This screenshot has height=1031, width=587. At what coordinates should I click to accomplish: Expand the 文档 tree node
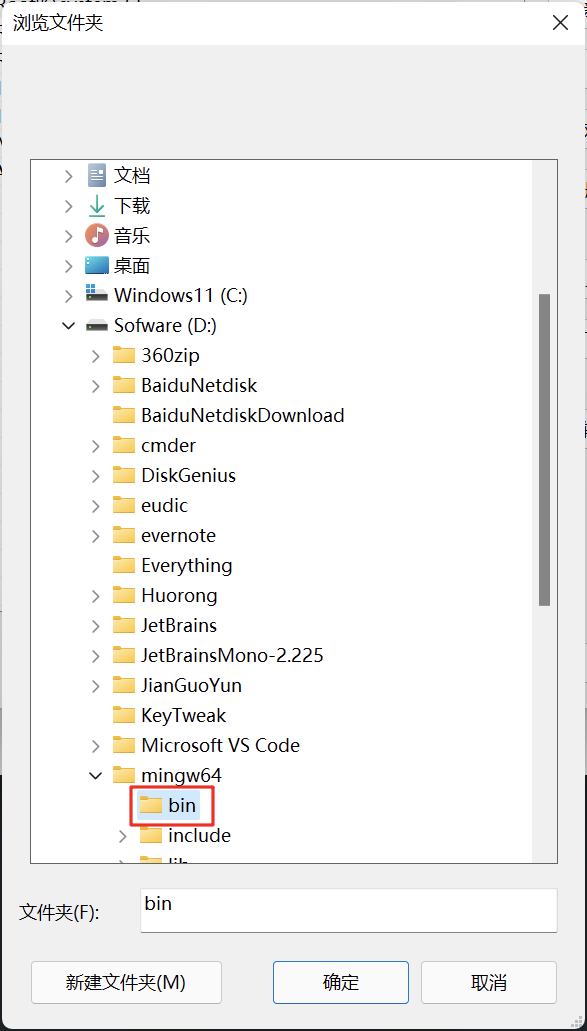pyautogui.click(x=69, y=176)
